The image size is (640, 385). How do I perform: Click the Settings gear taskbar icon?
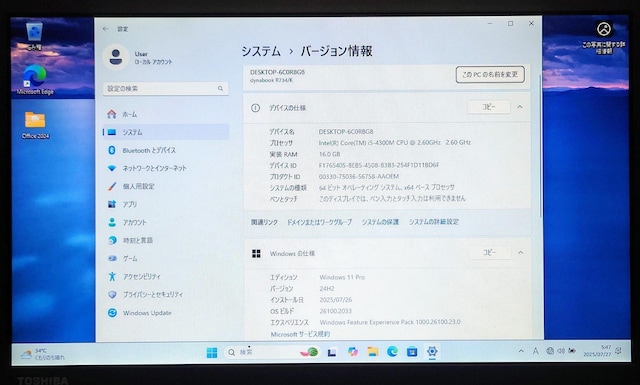click(x=432, y=351)
